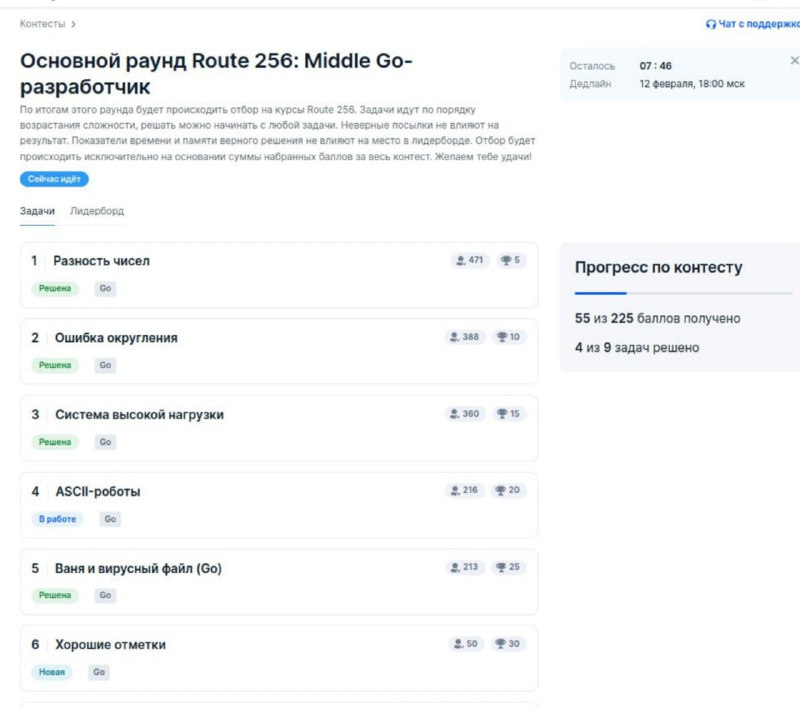This screenshot has height=708, width=800.
Task: Click Go tag on Хорошие отметки
Action: coord(99,672)
